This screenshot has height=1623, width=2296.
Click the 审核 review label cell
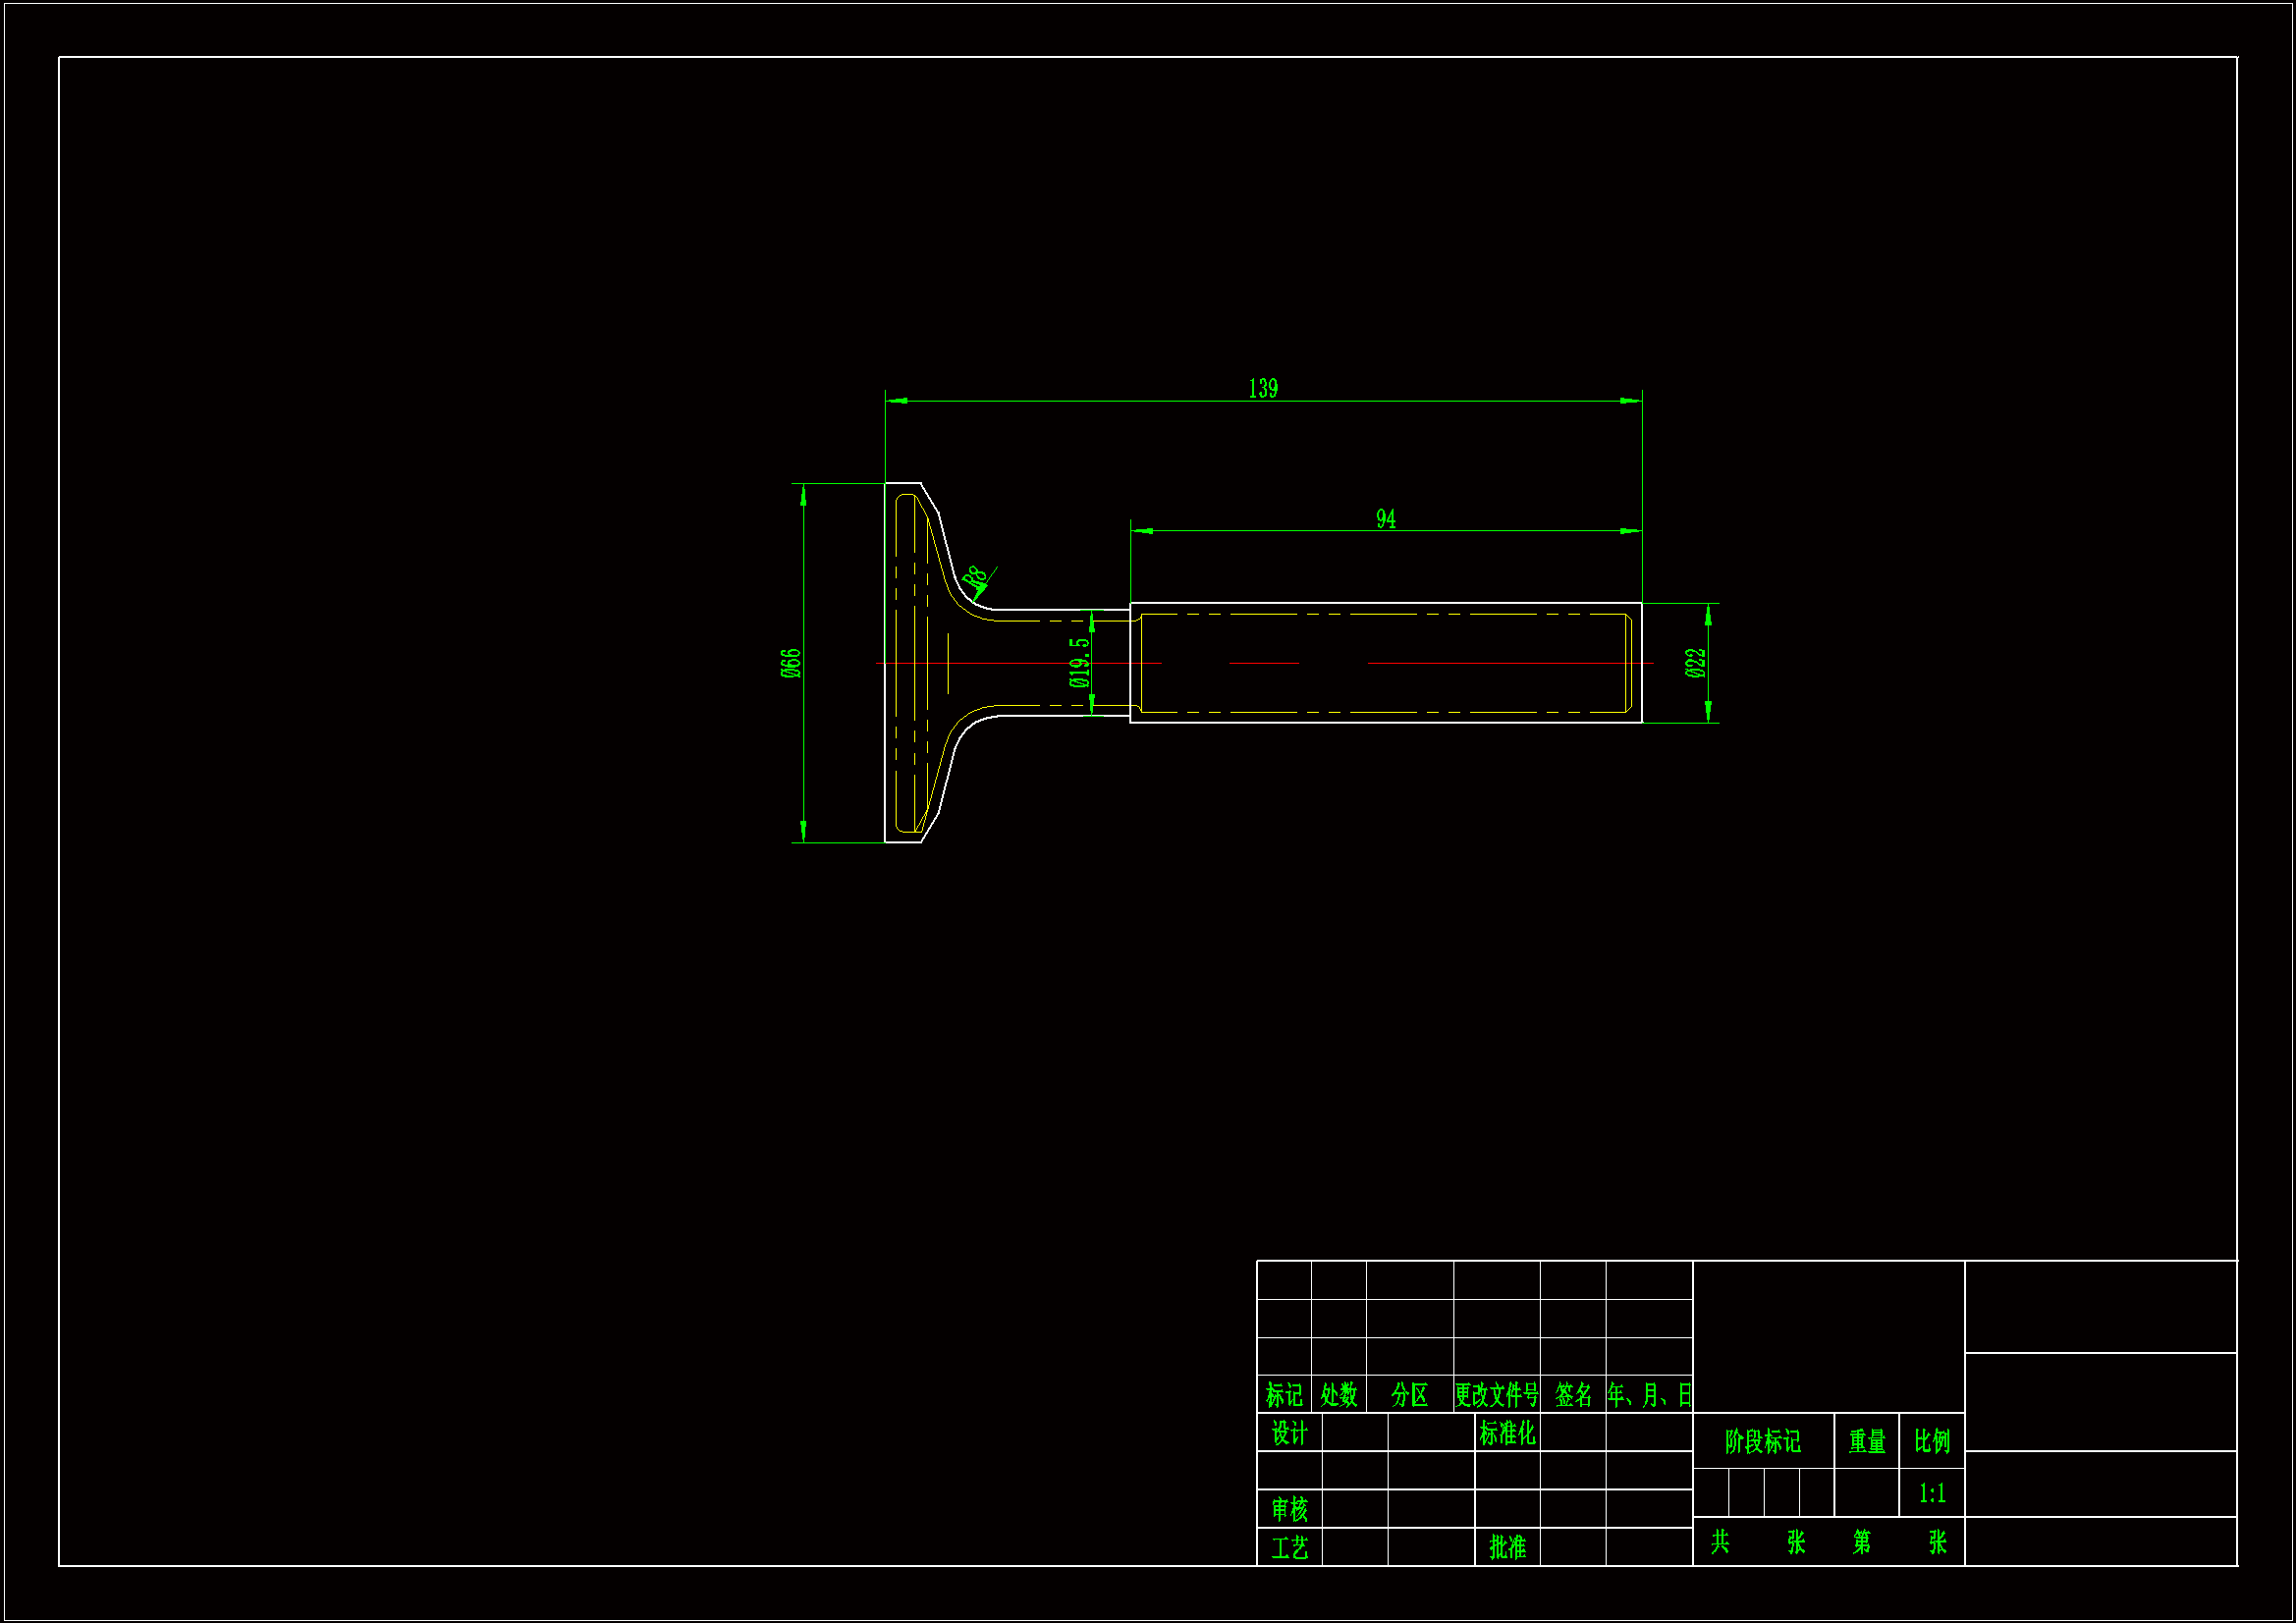point(1289,1509)
